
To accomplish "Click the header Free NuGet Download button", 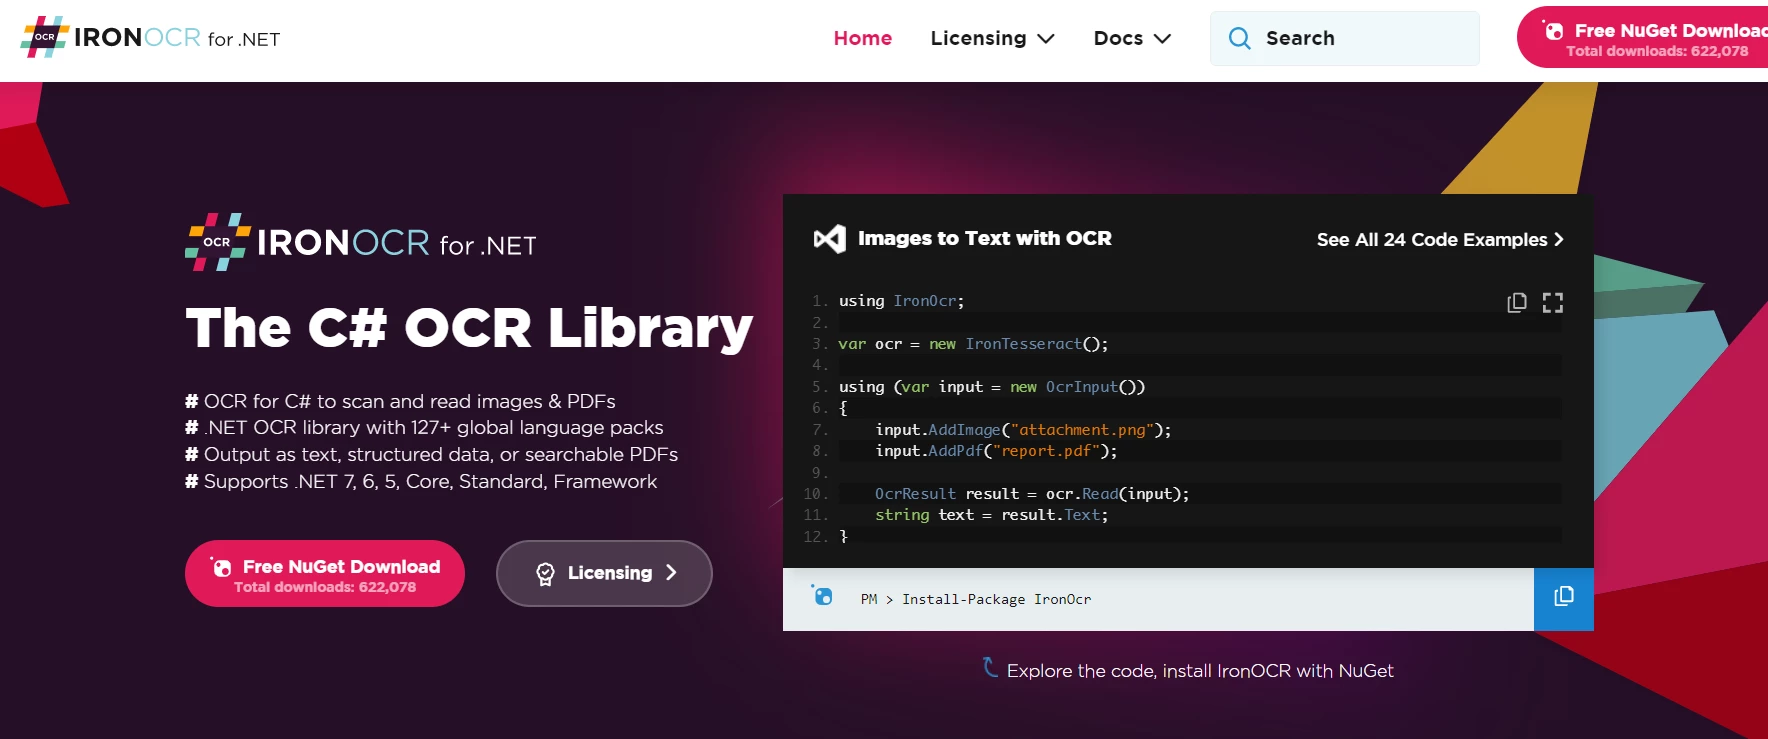I will (1642, 38).
